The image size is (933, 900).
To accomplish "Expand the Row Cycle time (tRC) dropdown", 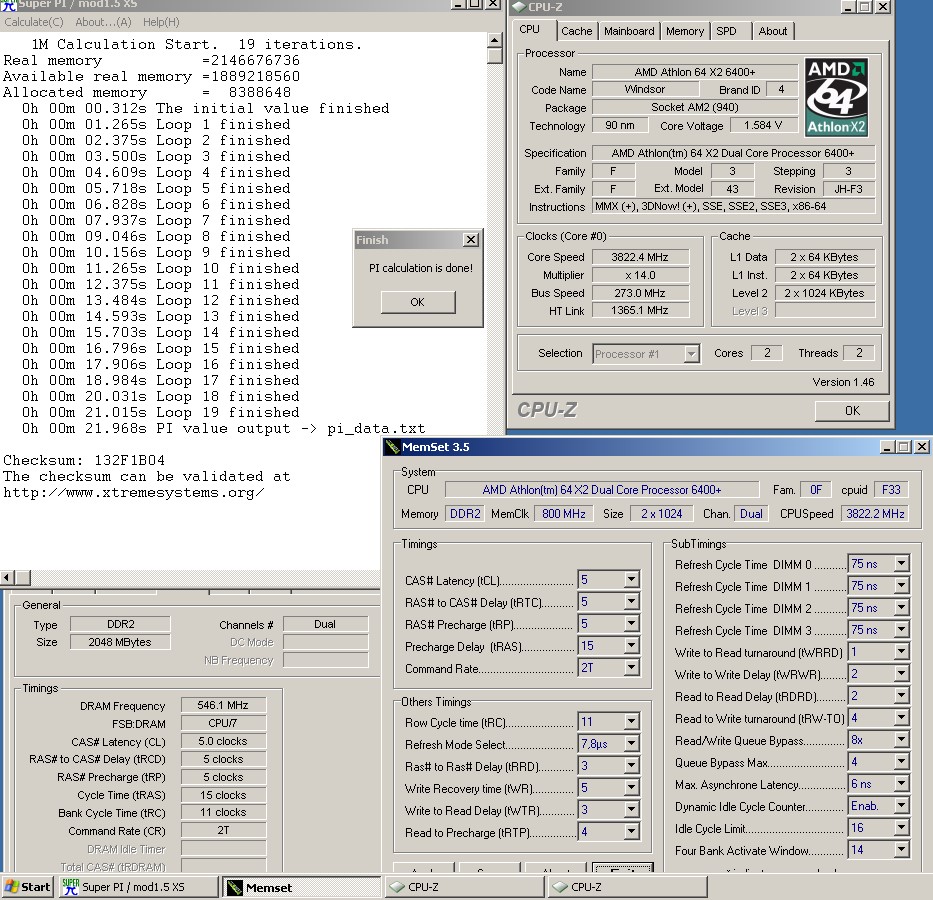I will point(631,722).
